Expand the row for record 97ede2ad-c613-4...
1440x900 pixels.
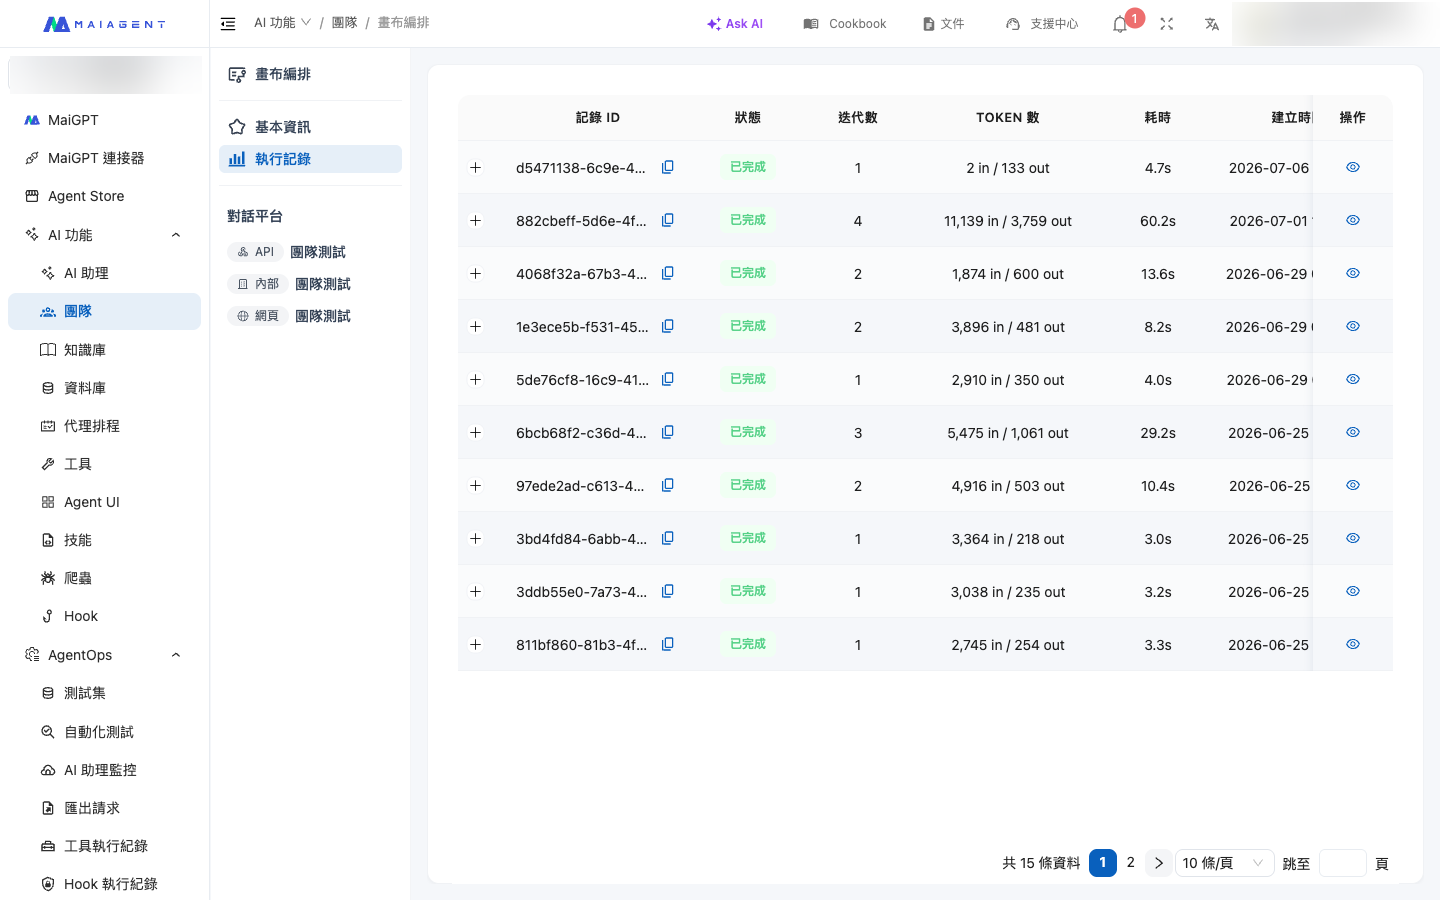tap(476, 486)
